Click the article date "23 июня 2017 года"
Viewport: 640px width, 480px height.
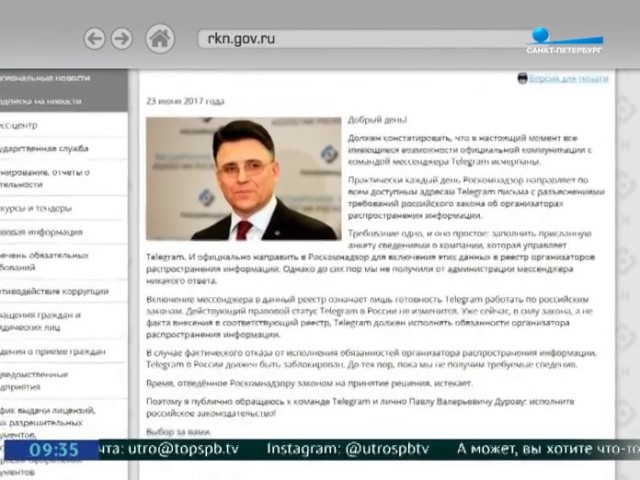pos(185,101)
